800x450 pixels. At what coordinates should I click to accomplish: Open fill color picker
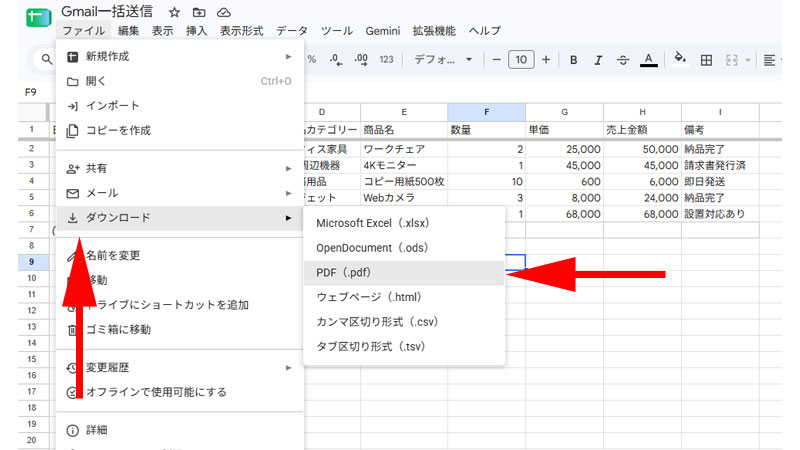(x=680, y=58)
